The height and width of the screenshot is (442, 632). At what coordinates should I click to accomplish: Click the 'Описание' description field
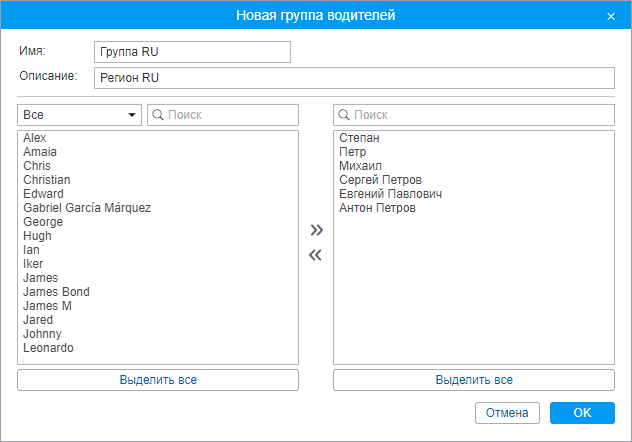point(352,78)
